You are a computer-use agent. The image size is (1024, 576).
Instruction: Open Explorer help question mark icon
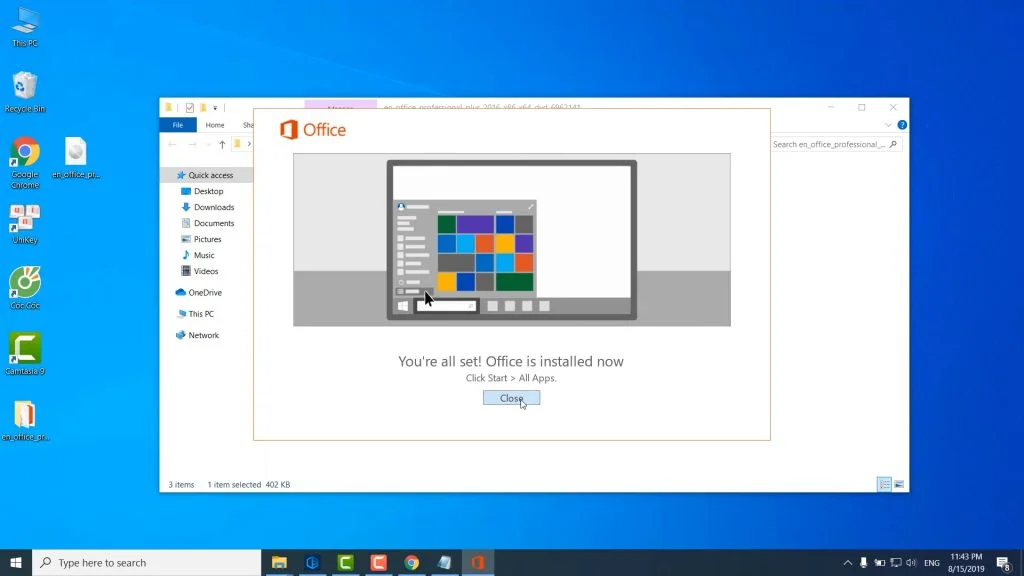(x=902, y=125)
